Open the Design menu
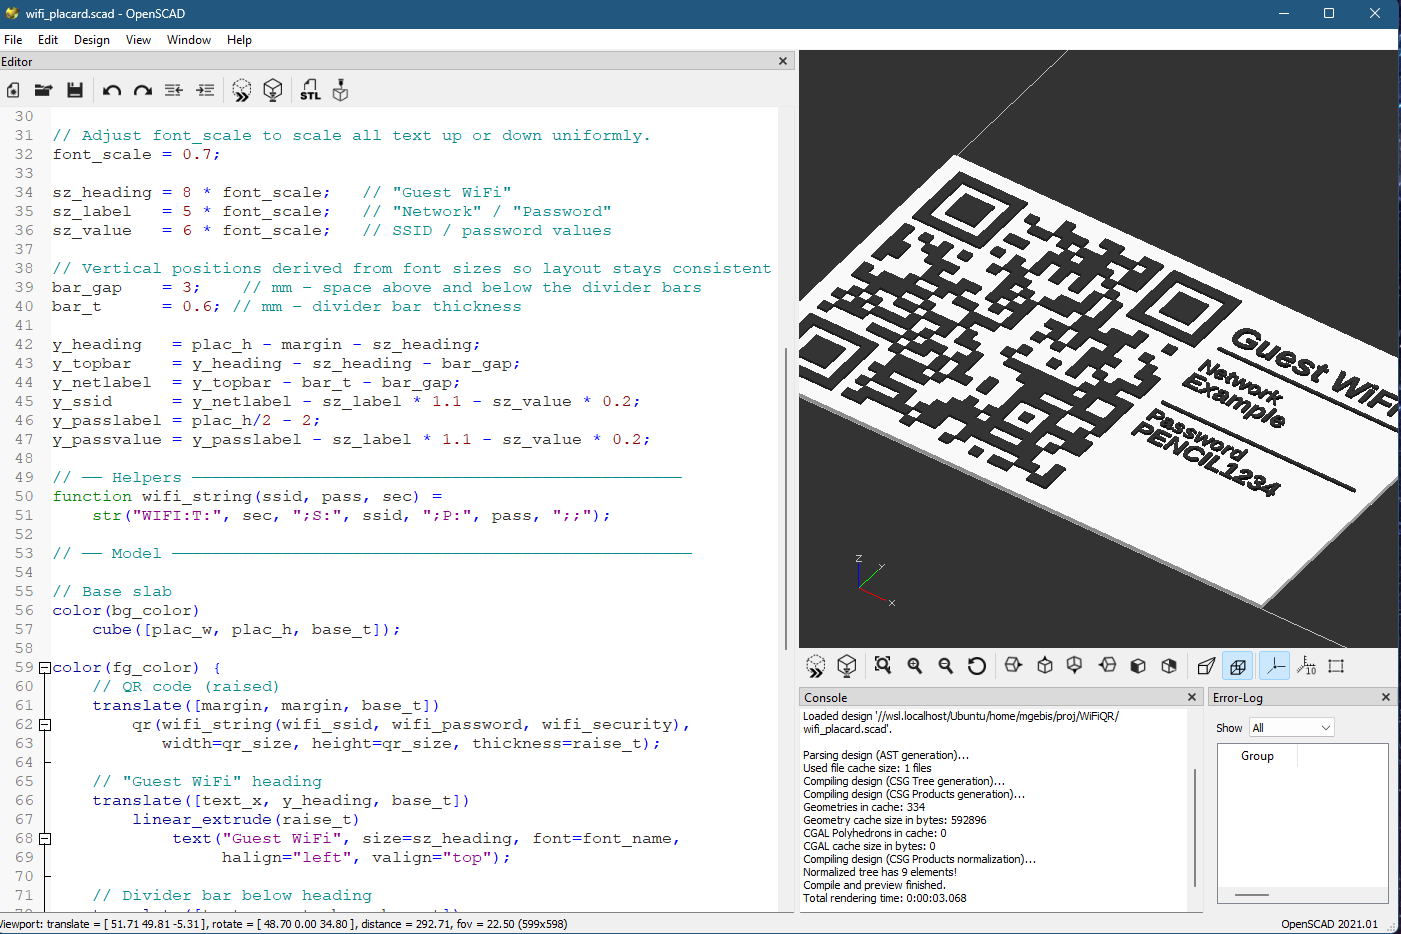1401x934 pixels. pos(92,40)
